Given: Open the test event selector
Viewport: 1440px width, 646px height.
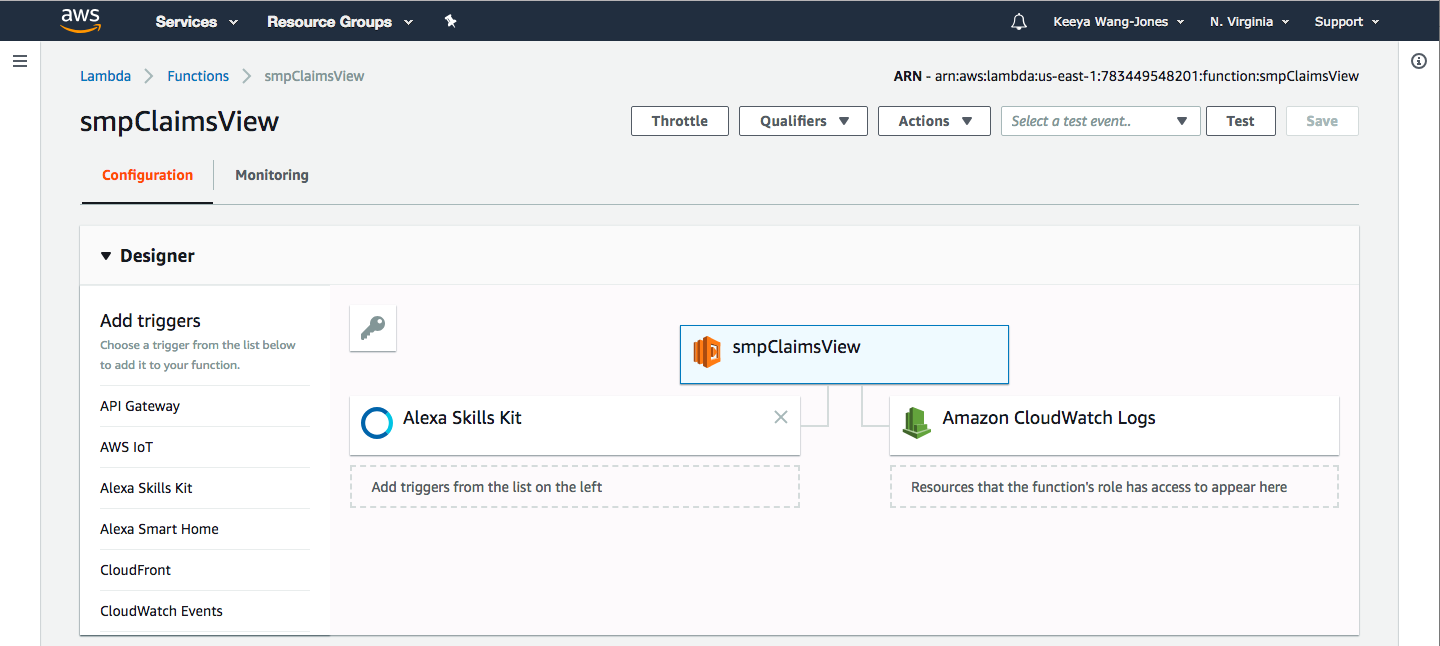Looking at the screenshot, I should pyautogui.click(x=1100, y=121).
